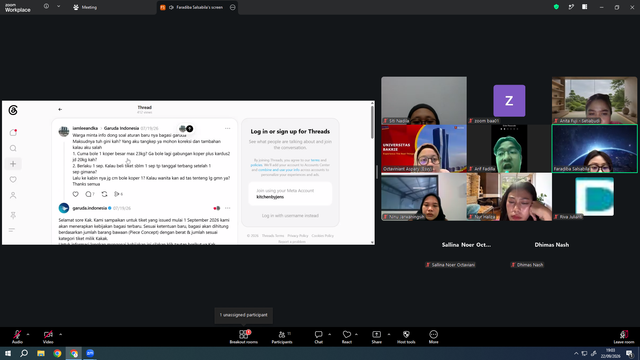Expand the arrow next to React

point(356,334)
